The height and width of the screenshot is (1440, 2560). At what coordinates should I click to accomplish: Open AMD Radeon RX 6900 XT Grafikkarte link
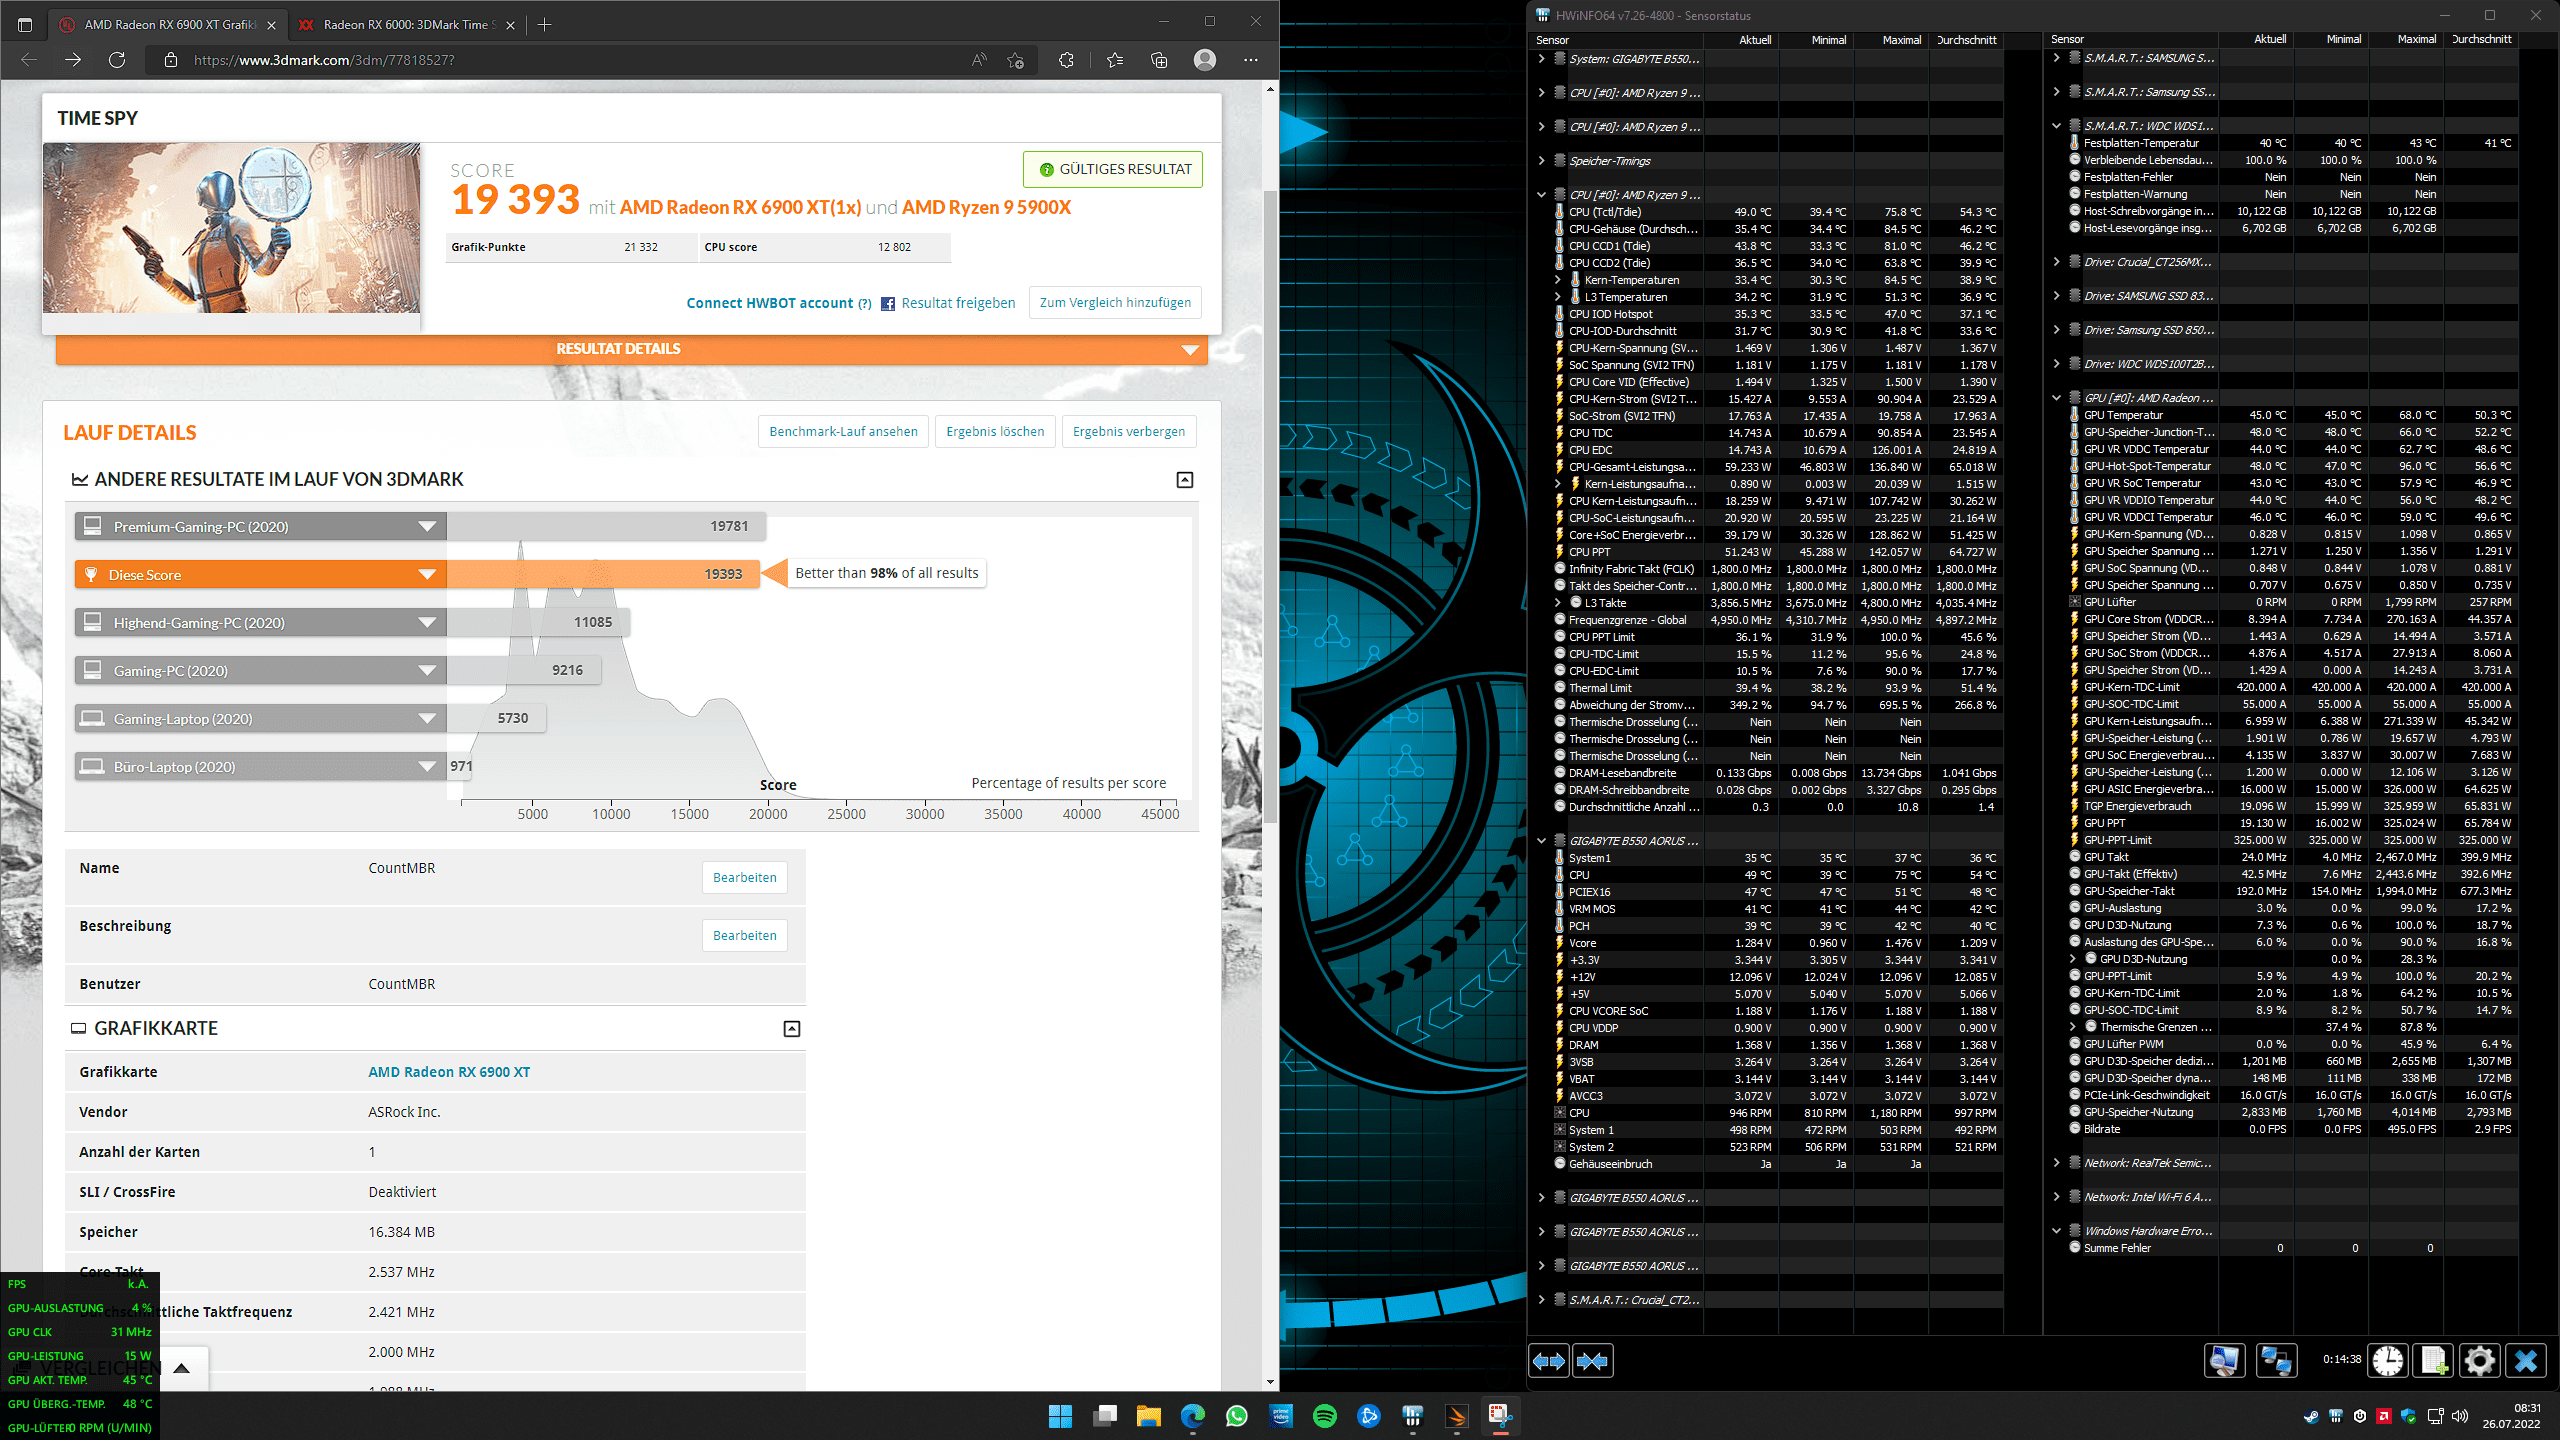pyautogui.click(x=449, y=1072)
